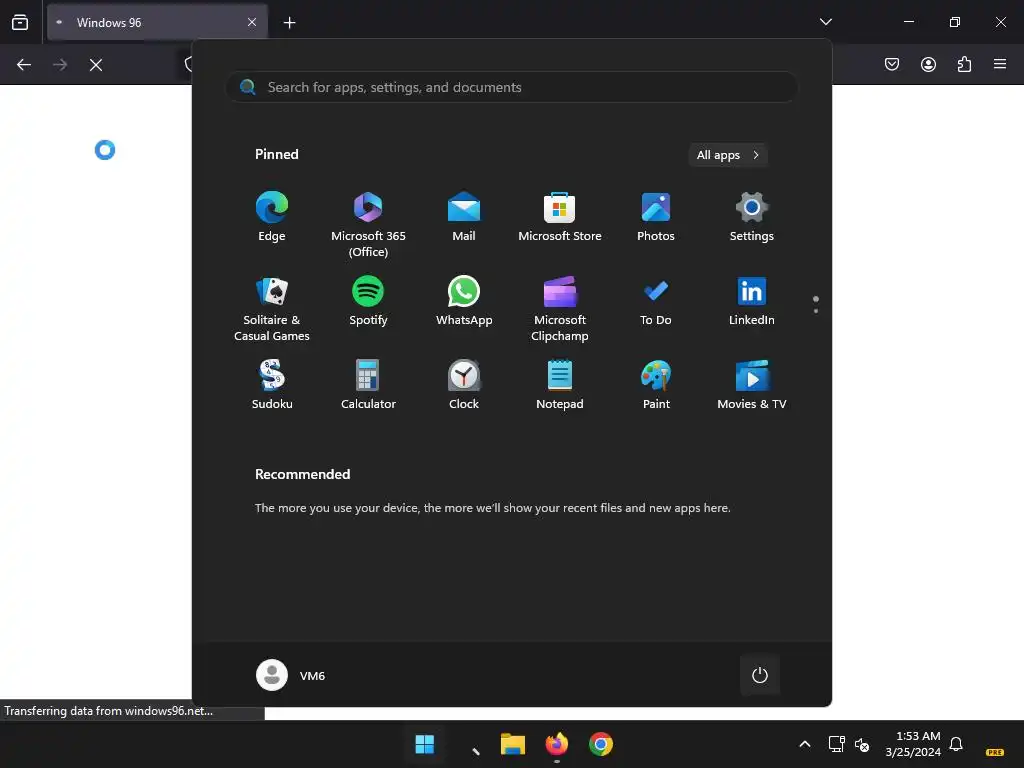Switch to Firefox on the taskbar
The image size is (1024, 768).
[x=556, y=744]
